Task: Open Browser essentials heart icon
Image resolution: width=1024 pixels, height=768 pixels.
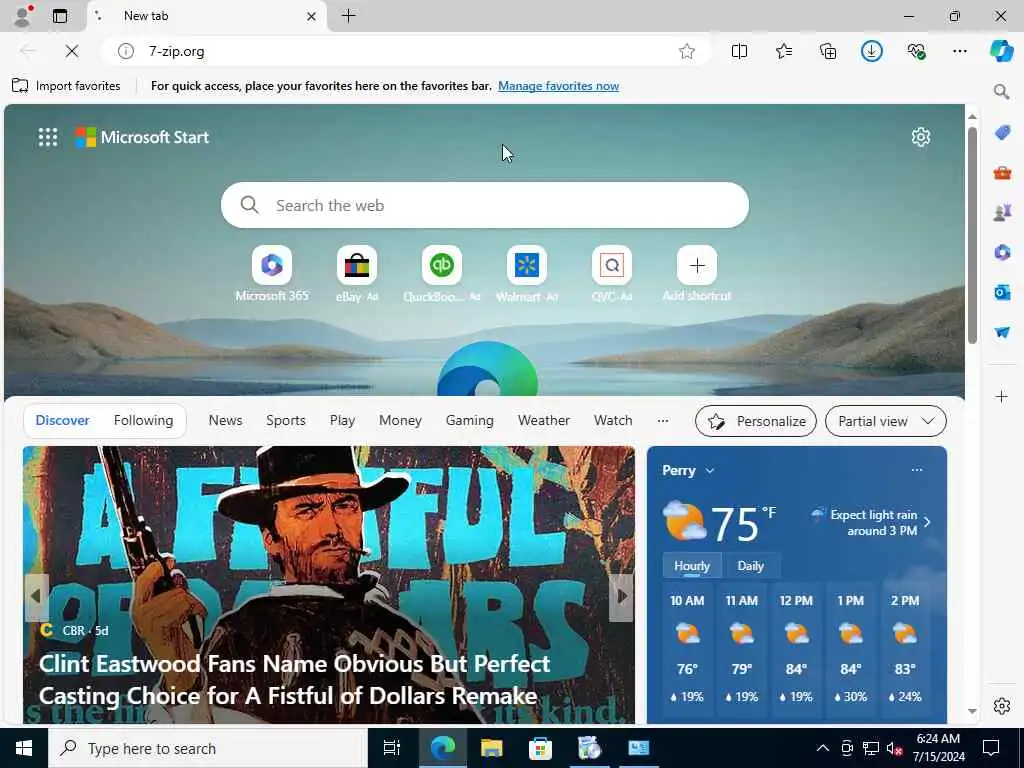Action: (916, 51)
